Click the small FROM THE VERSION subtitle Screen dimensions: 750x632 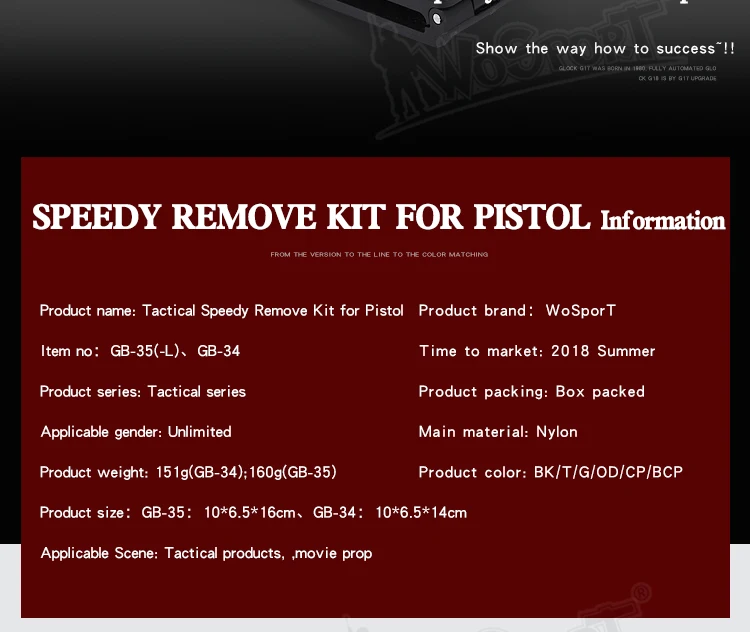tap(379, 255)
